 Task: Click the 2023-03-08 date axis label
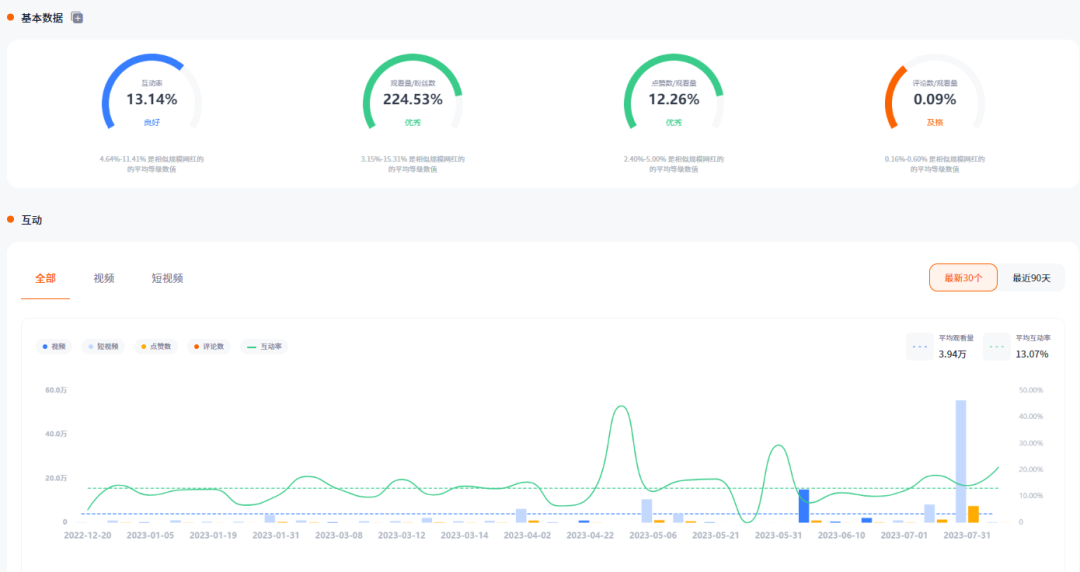click(339, 535)
